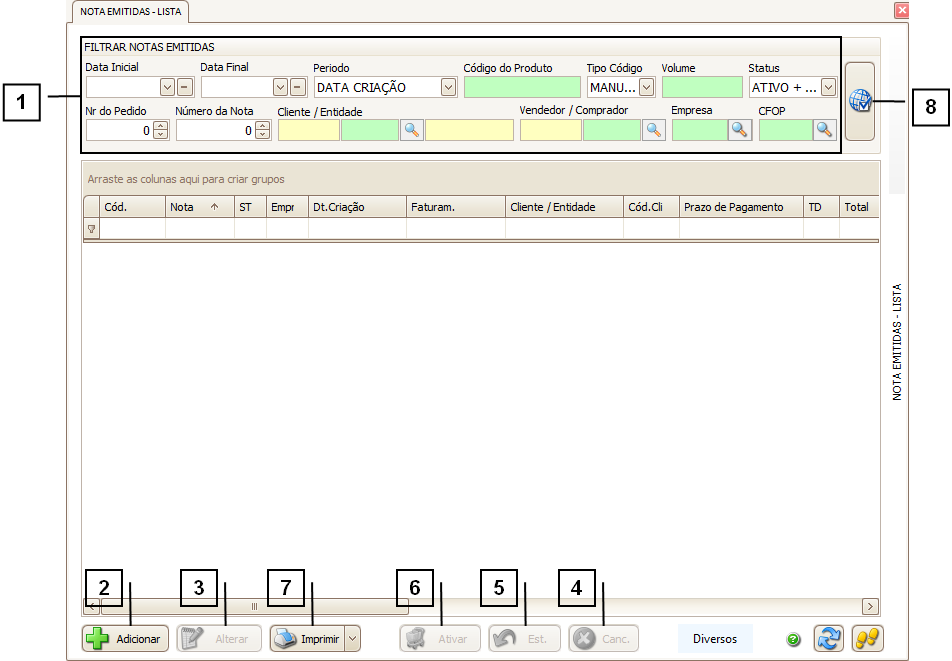Click the filter funnel icon in grid row
The height and width of the screenshot is (661, 952).
coord(91,229)
